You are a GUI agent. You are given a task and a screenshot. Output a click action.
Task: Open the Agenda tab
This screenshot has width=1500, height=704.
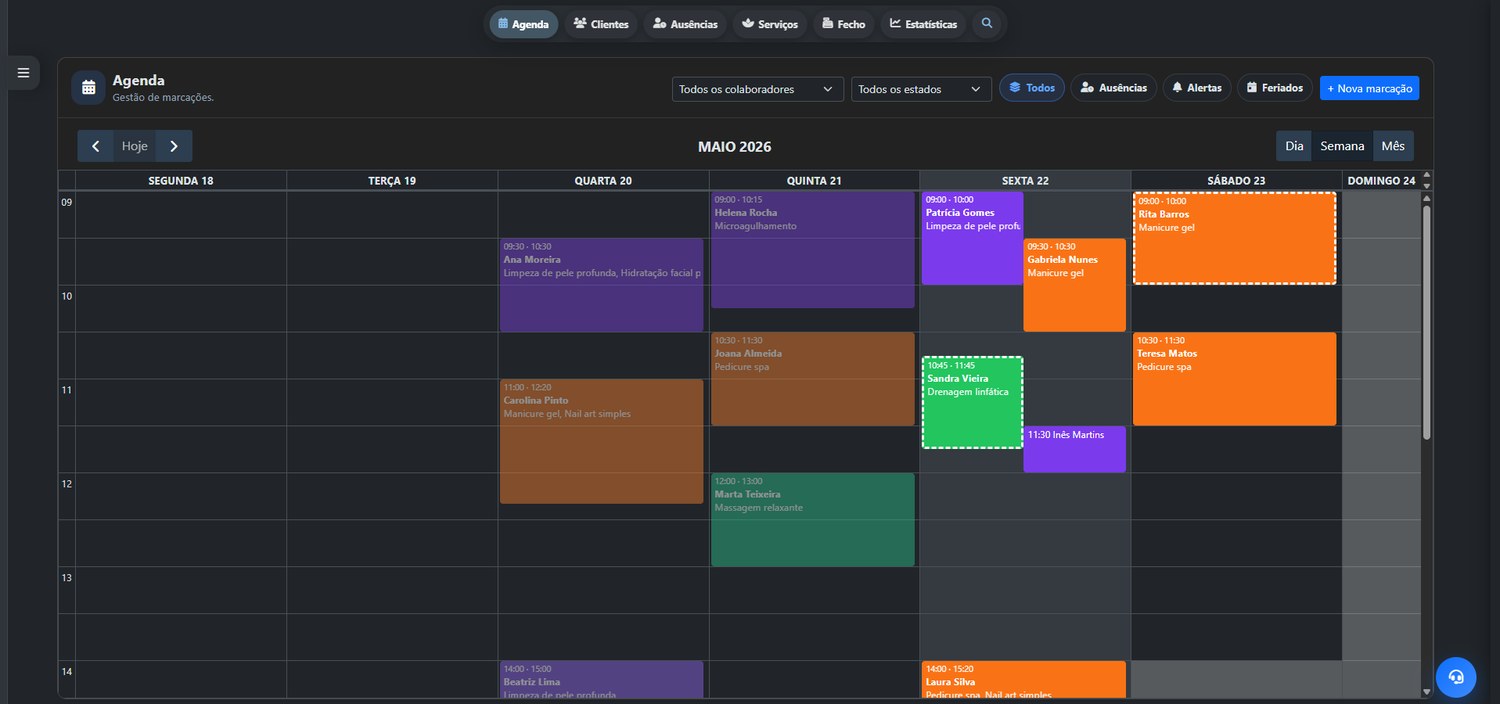pos(523,24)
